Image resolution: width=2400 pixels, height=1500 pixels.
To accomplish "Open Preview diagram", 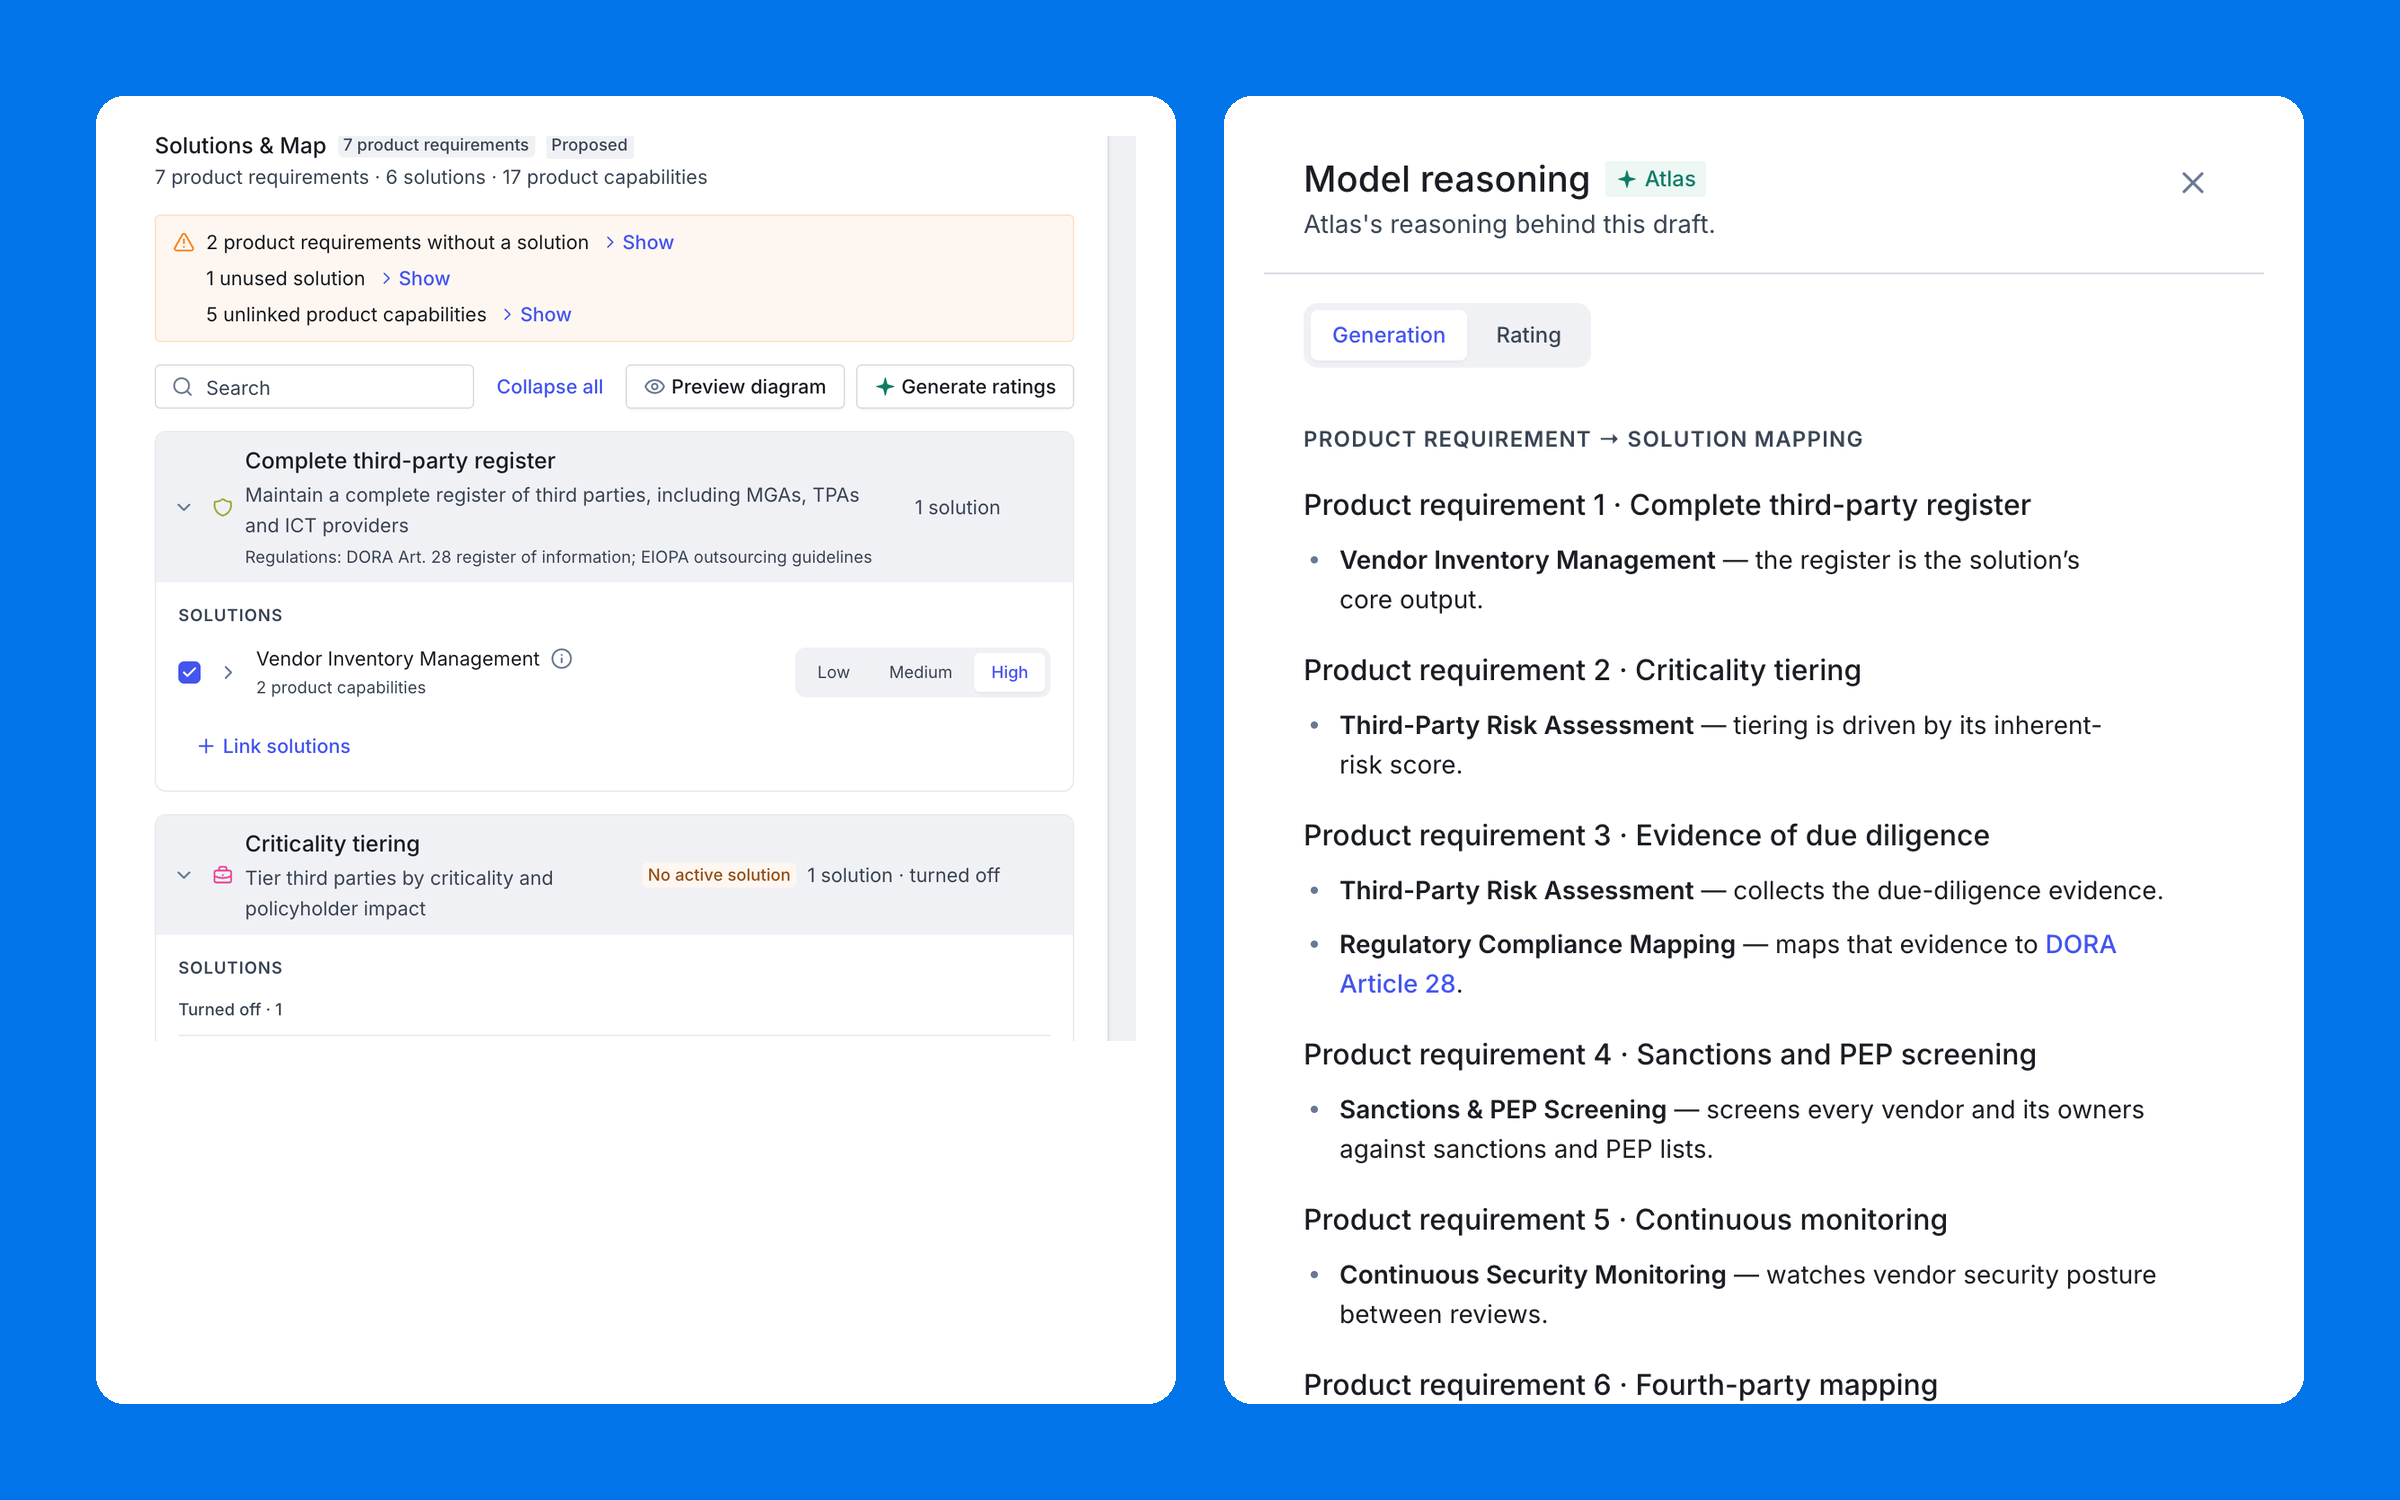I will 735,387.
